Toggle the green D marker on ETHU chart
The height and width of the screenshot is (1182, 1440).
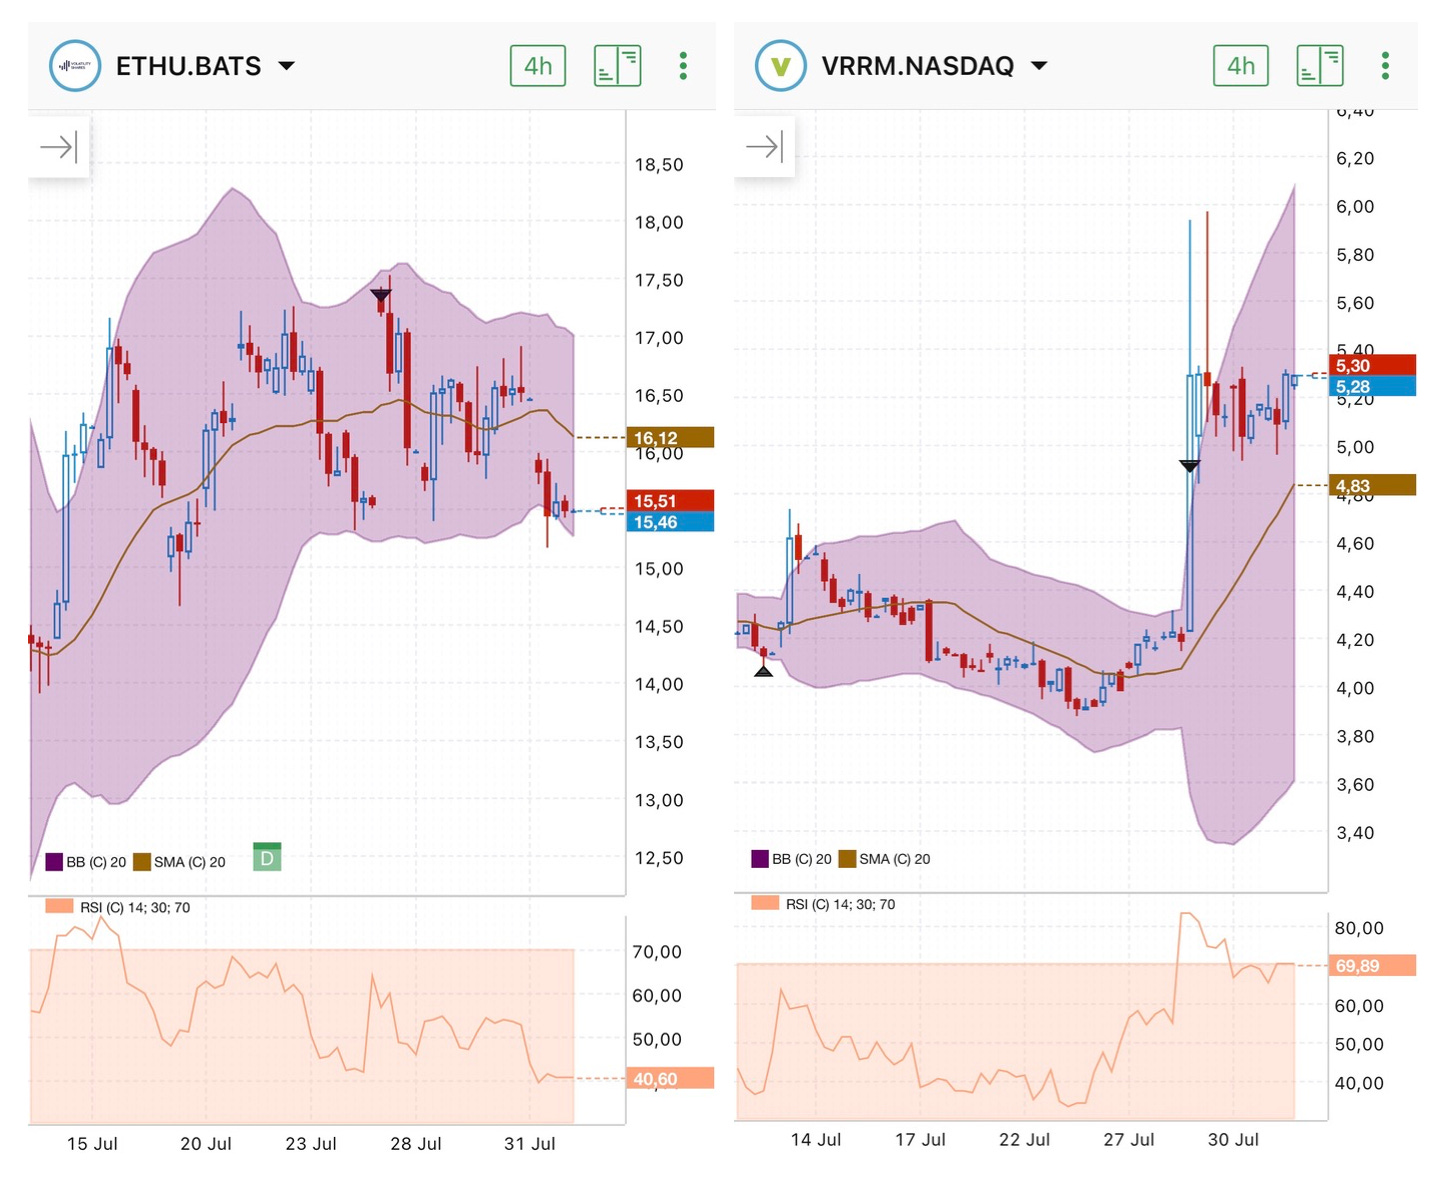[267, 857]
